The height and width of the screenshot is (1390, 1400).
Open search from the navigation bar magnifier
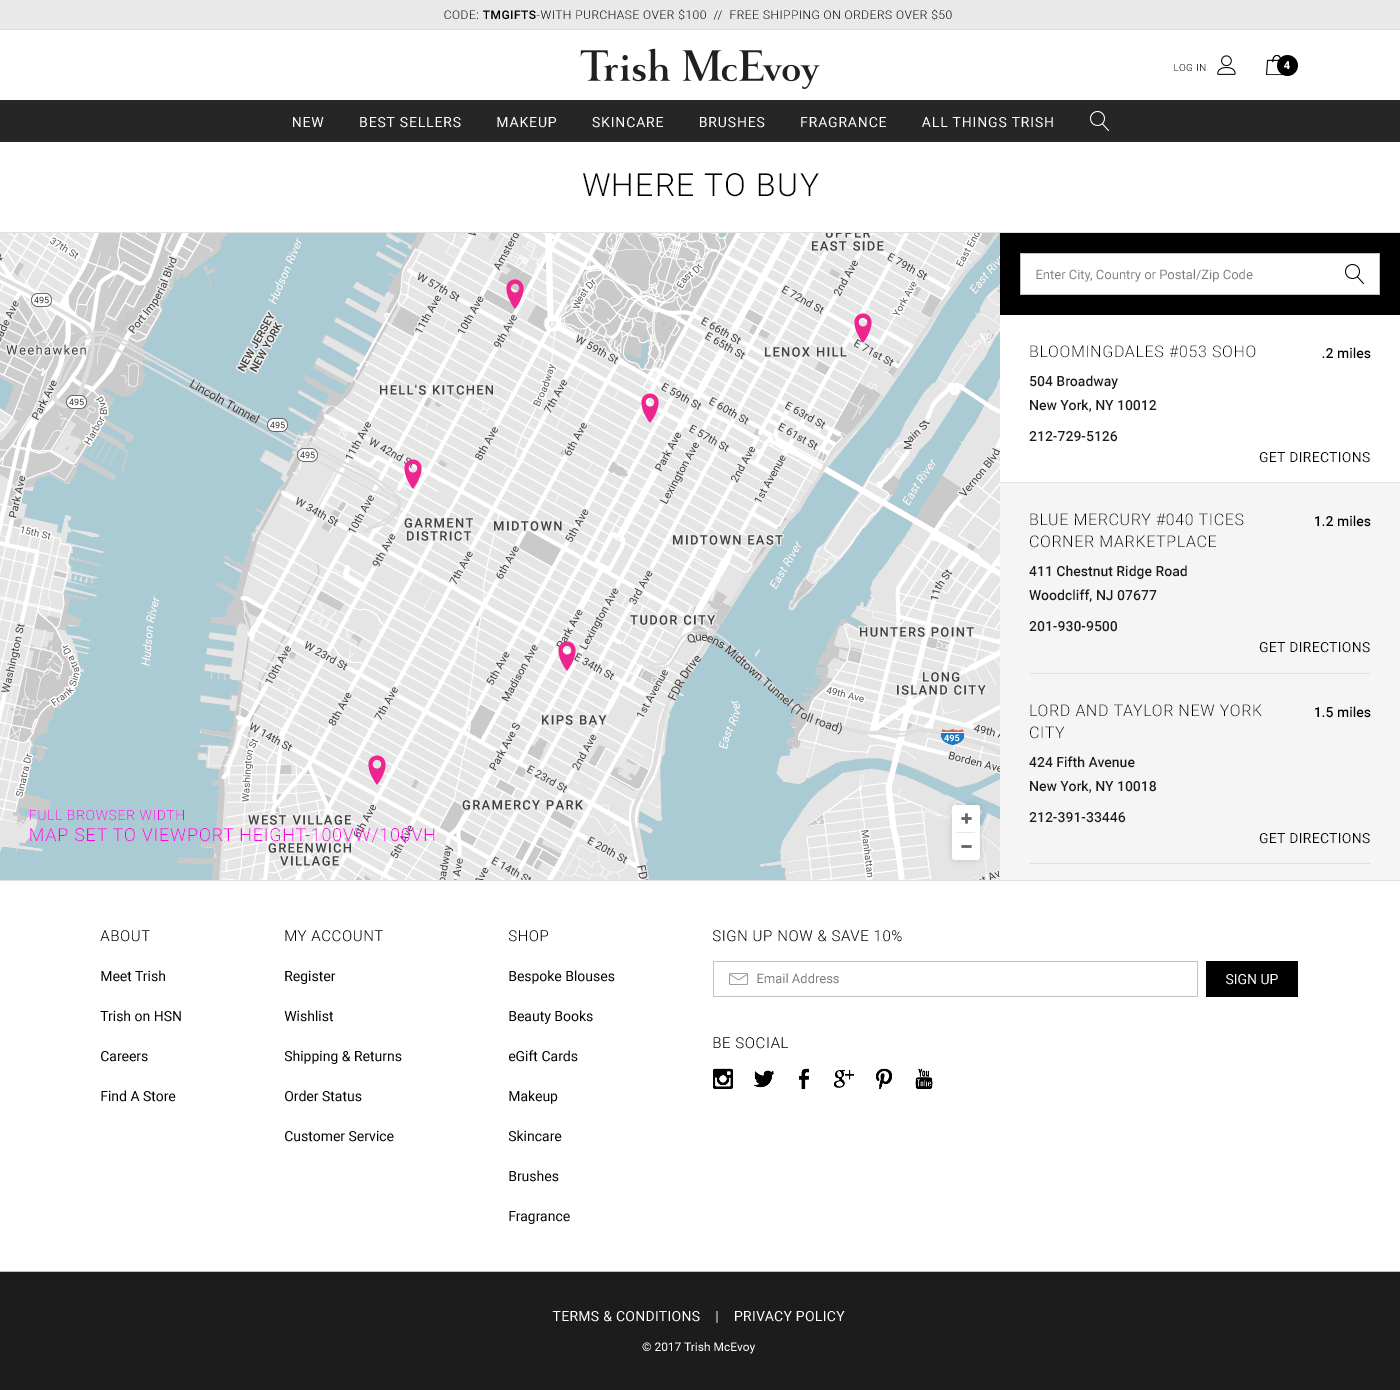tap(1099, 121)
